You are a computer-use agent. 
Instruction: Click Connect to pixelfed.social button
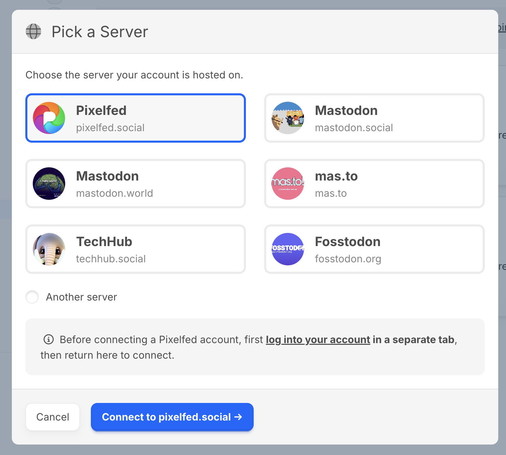pos(172,417)
